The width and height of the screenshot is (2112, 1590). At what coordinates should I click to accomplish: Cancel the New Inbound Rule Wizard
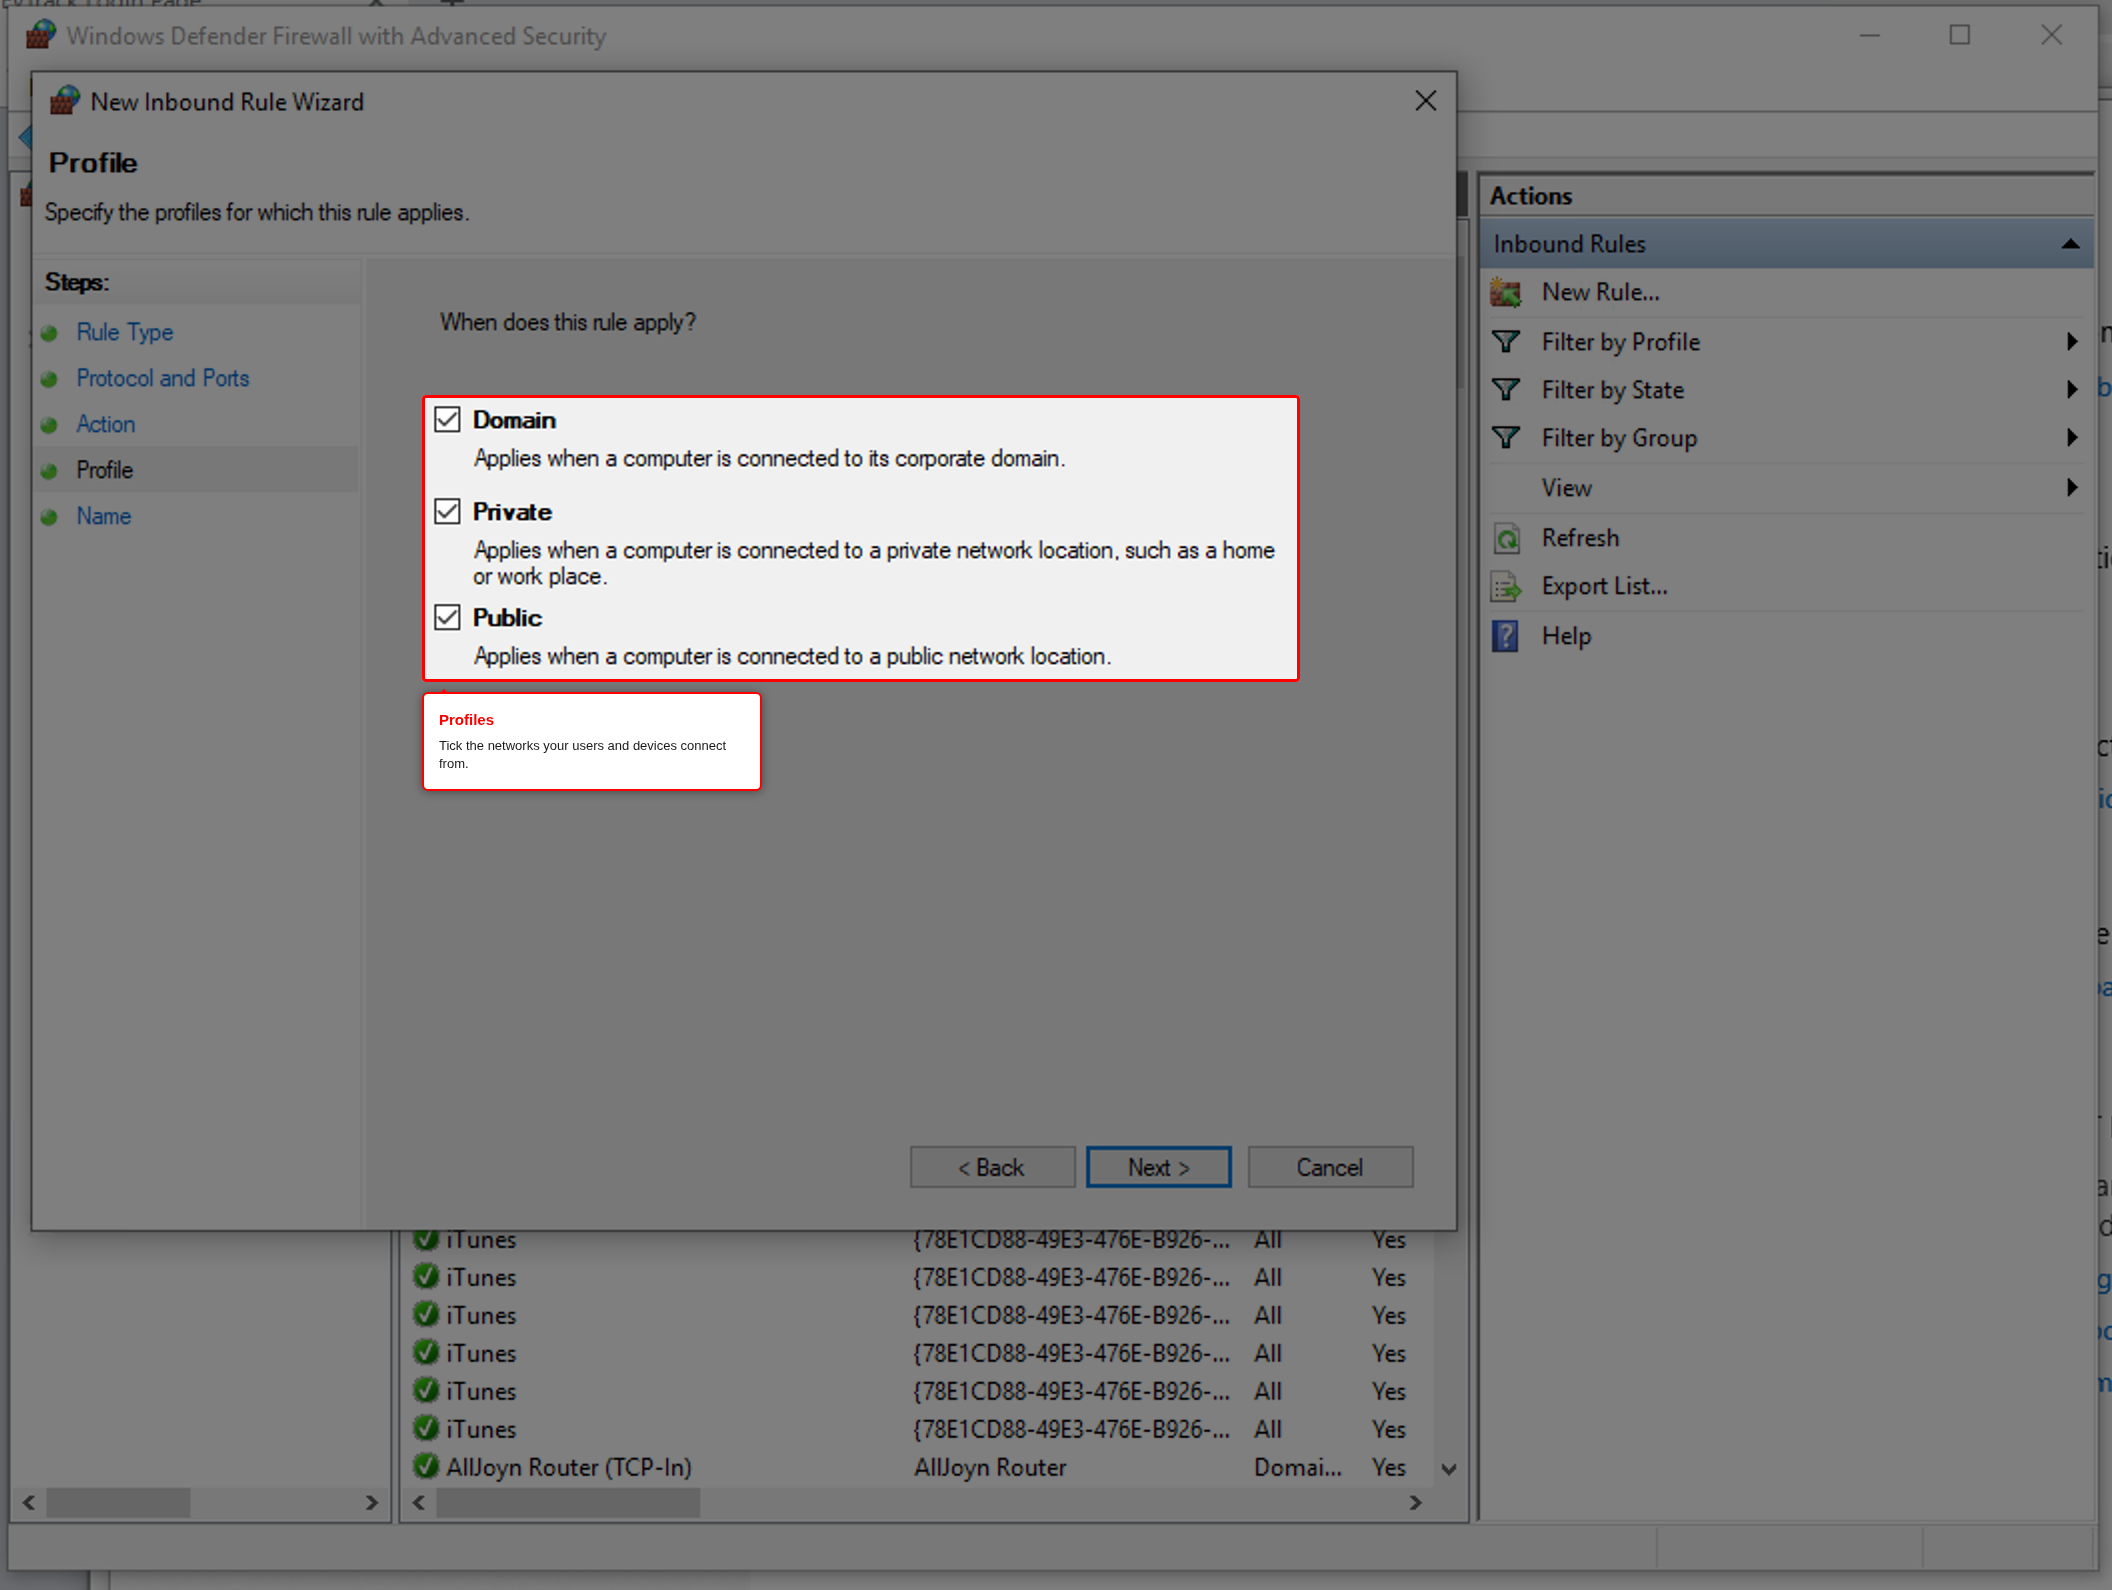[1330, 1167]
